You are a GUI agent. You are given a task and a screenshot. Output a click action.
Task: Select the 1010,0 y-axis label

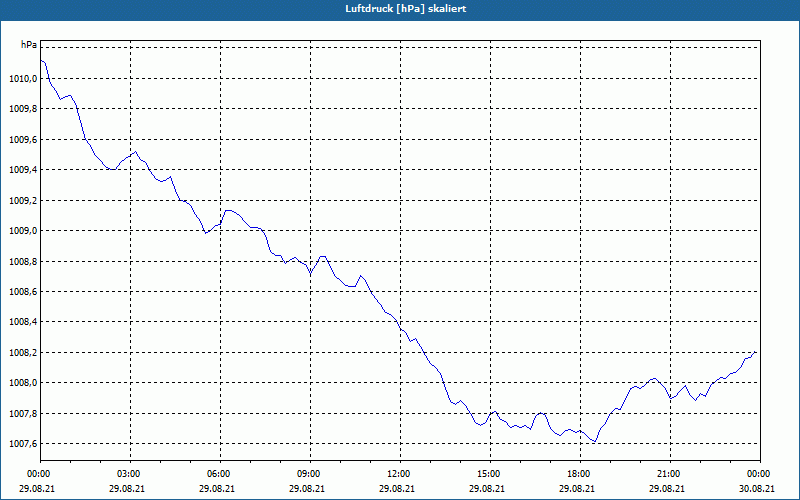[23, 79]
